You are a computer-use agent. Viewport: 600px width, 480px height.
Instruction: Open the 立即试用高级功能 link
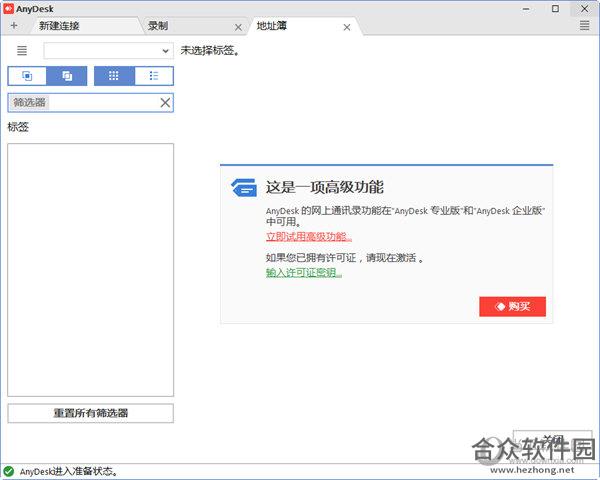(308, 237)
